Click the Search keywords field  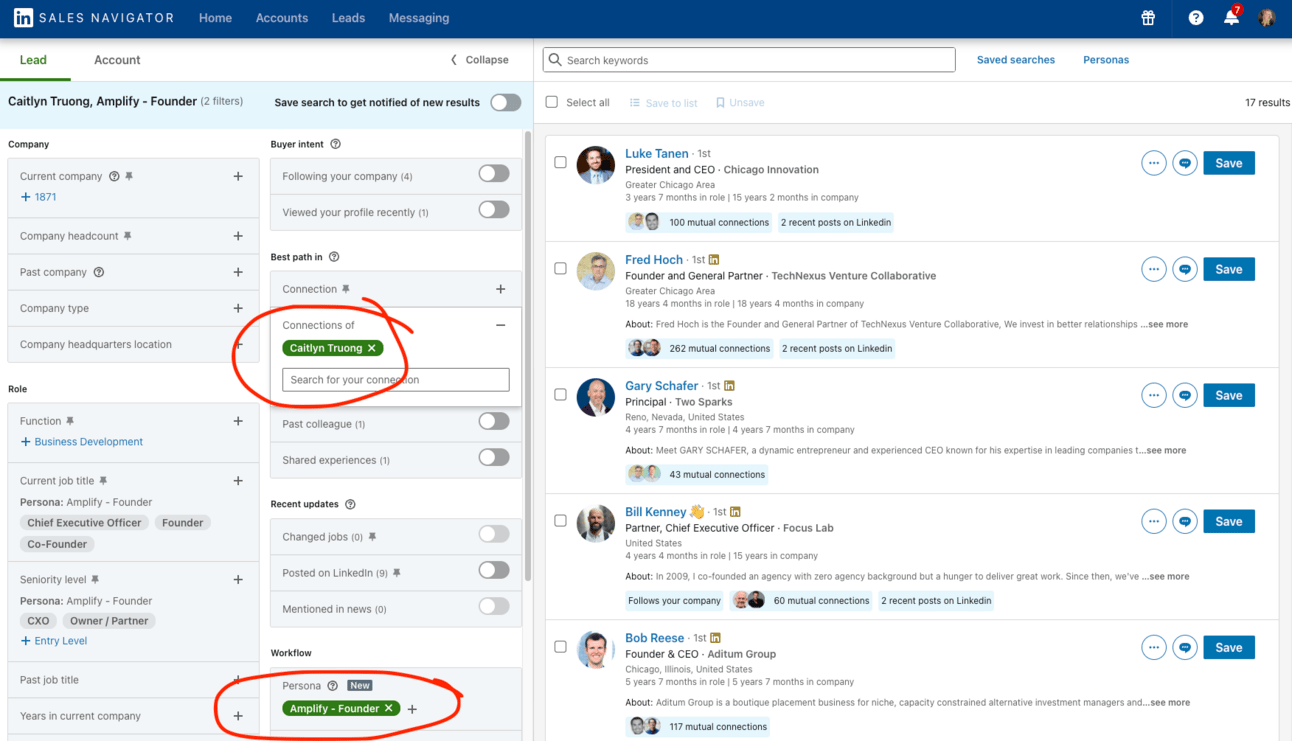click(749, 60)
